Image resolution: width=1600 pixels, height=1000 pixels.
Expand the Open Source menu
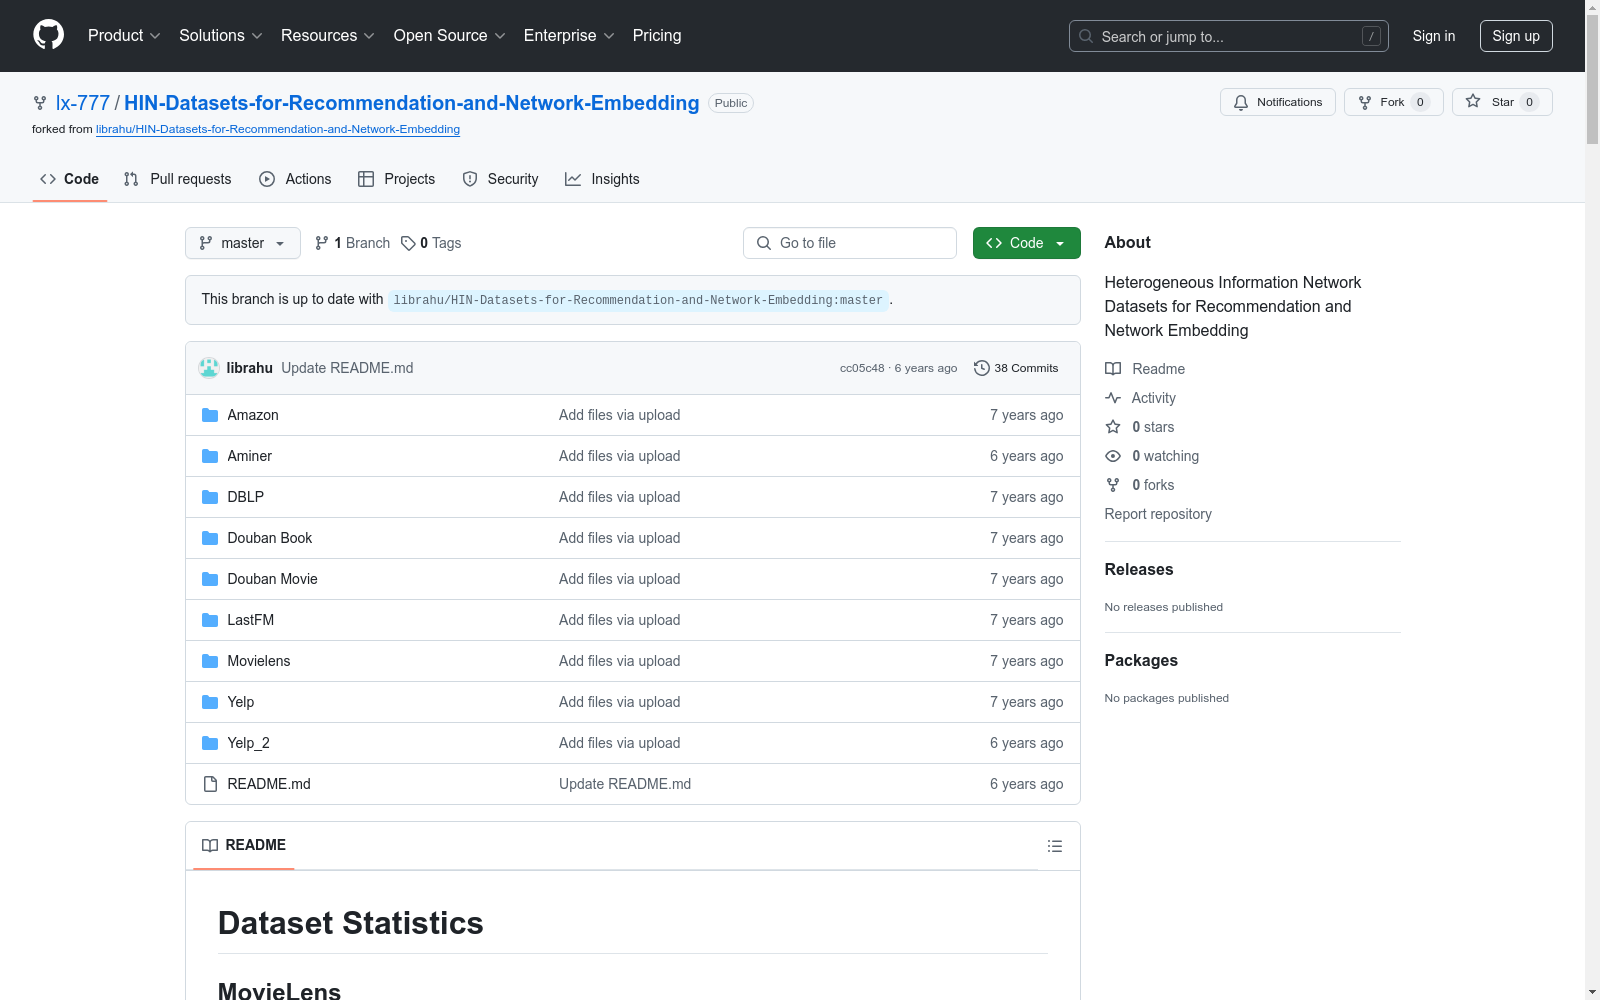point(450,35)
